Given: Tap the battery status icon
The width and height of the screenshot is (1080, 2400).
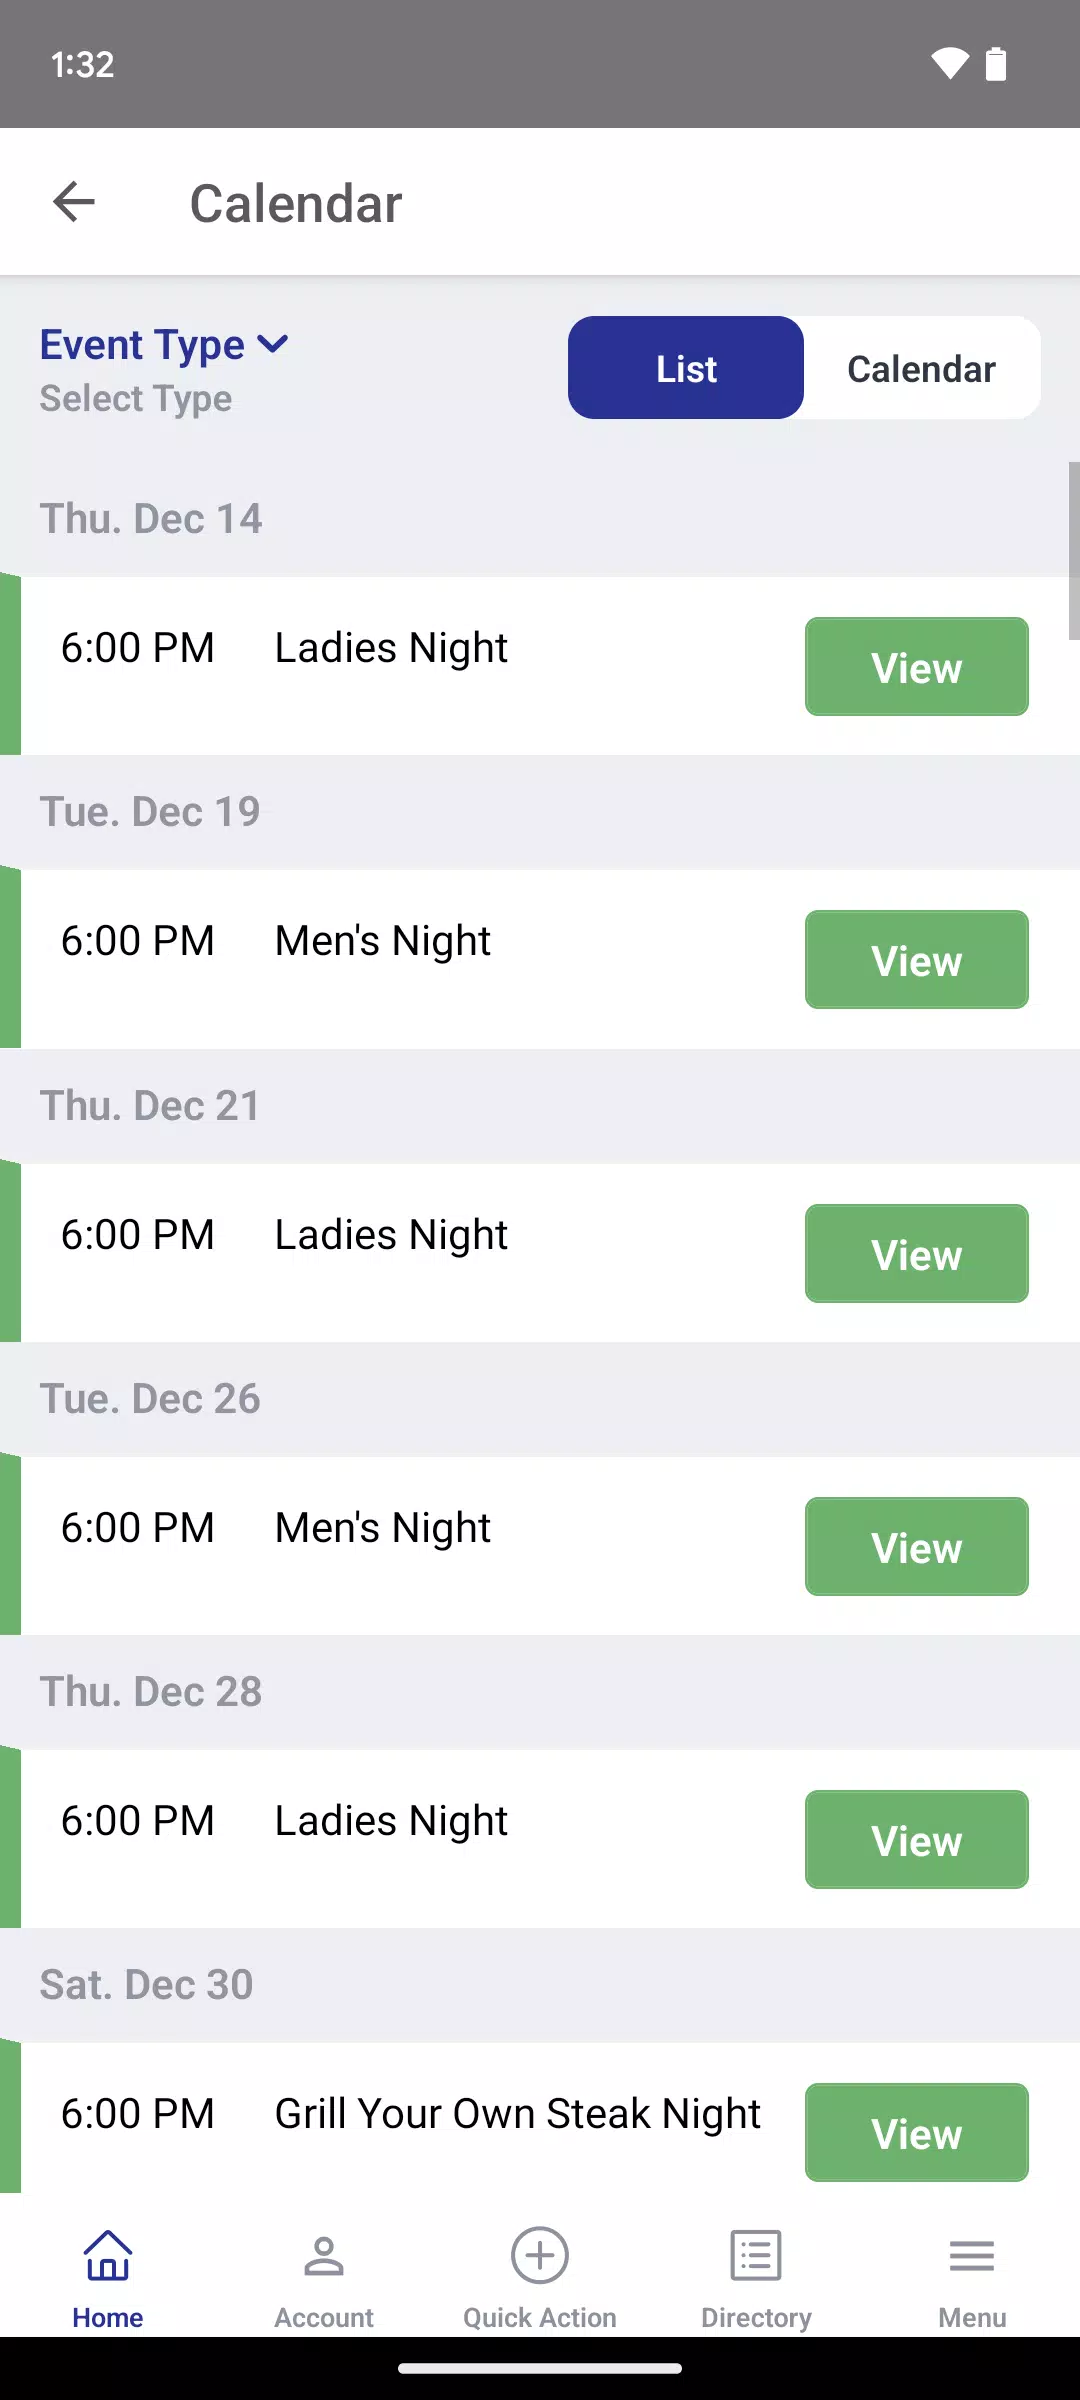Looking at the screenshot, I should coord(996,64).
